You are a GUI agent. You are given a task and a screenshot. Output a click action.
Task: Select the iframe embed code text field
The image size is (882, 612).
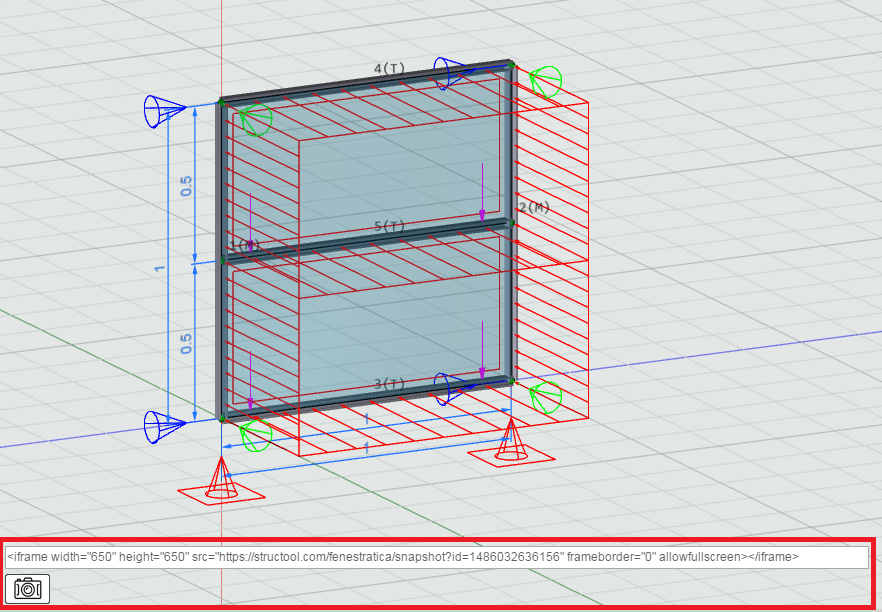[437, 557]
